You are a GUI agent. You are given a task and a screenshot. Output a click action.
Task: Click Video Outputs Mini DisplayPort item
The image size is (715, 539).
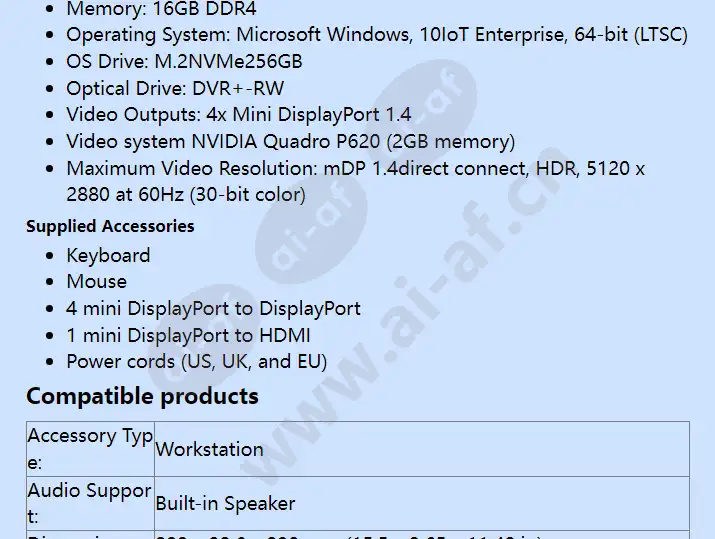point(239,114)
